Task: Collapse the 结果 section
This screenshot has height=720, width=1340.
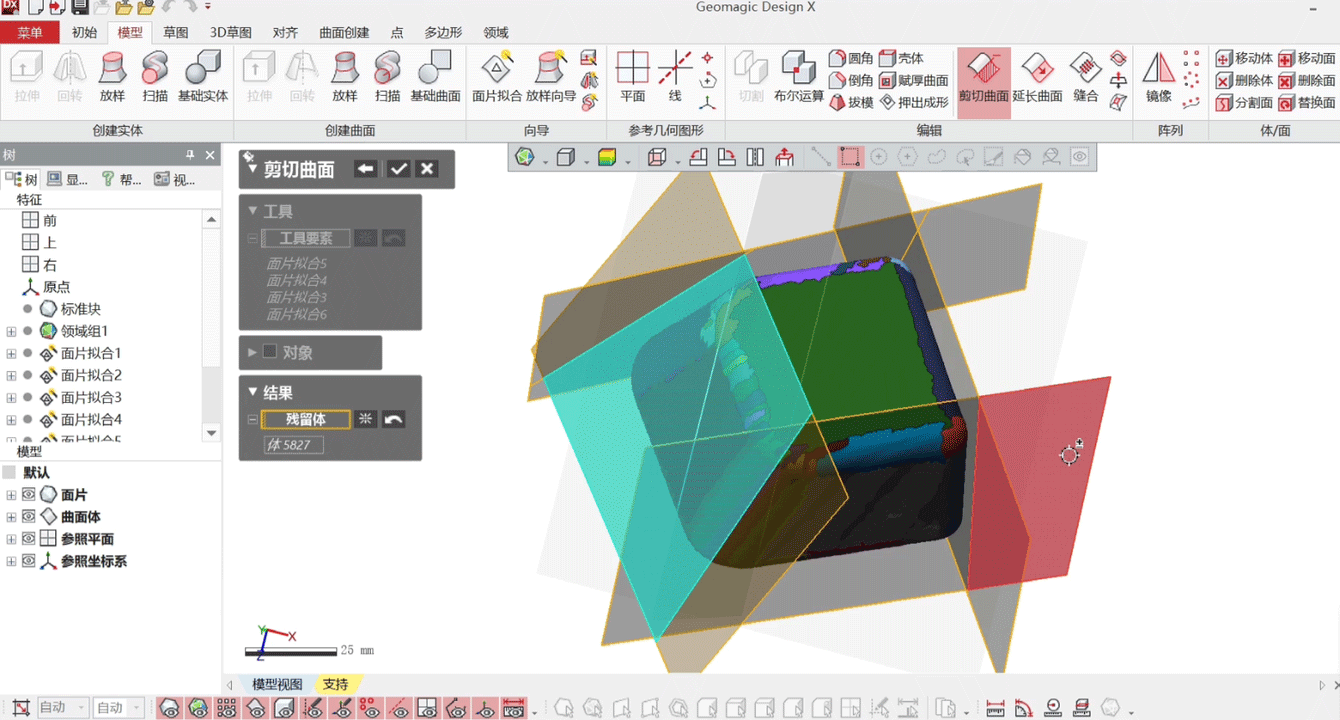Action: [x=253, y=393]
